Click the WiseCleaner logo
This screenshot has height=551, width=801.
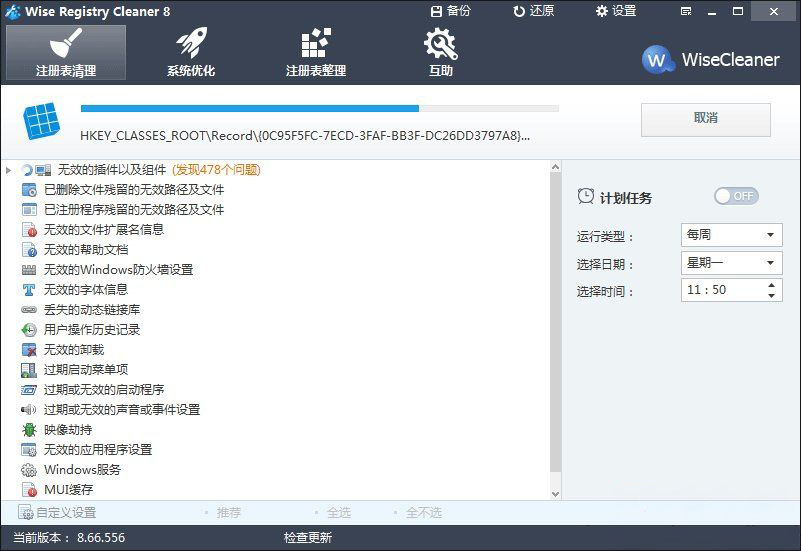click(711, 60)
